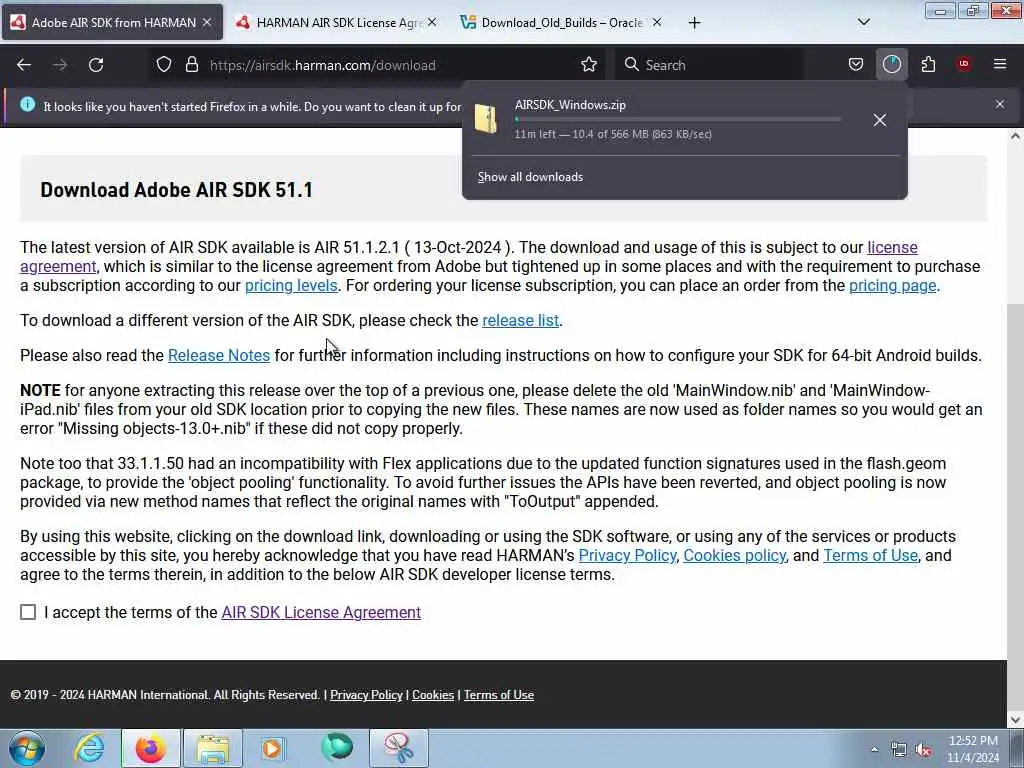This screenshot has width=1024, height=768.
Task: Show hidden system tray icons
Action: (874, 750)
